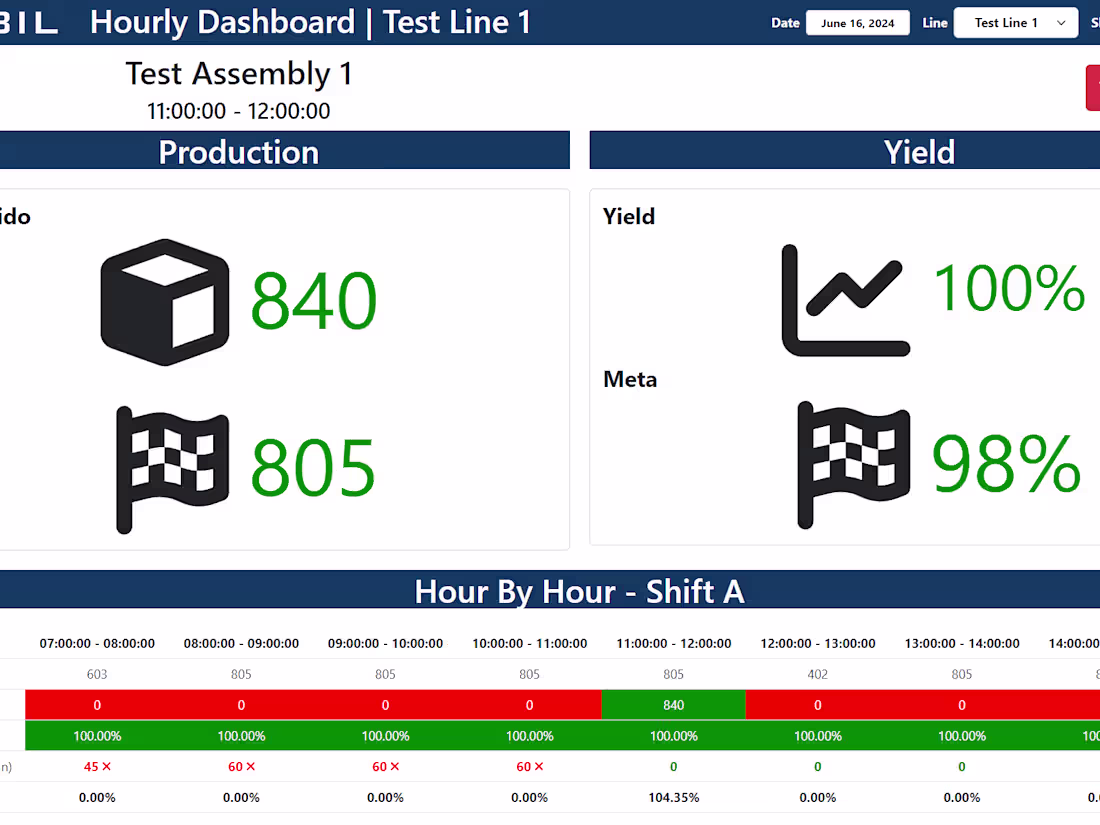Expand the chevron on the Line dropdown

(x=1061, y=22)
